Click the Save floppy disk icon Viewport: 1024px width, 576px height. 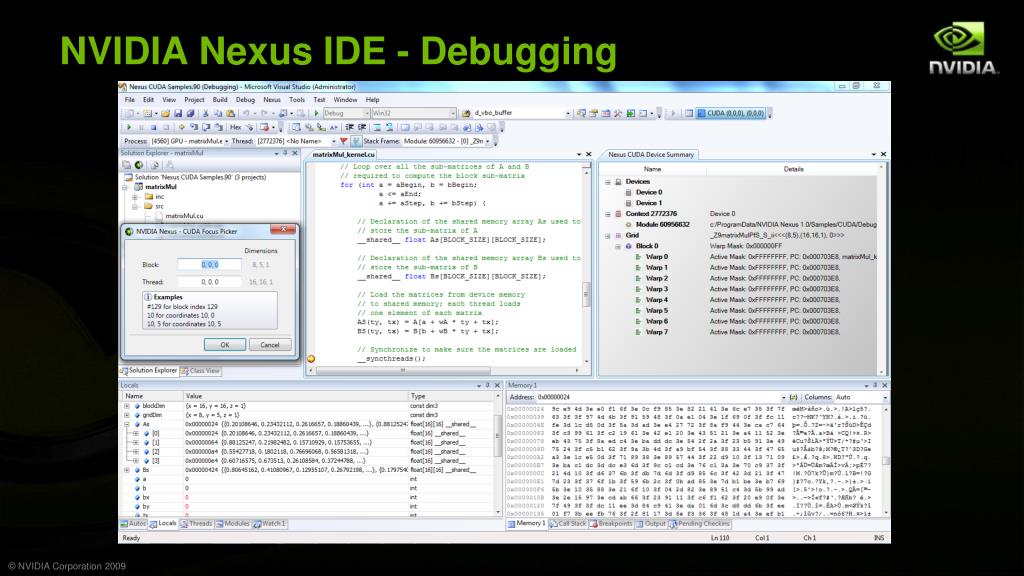(178, 114)
